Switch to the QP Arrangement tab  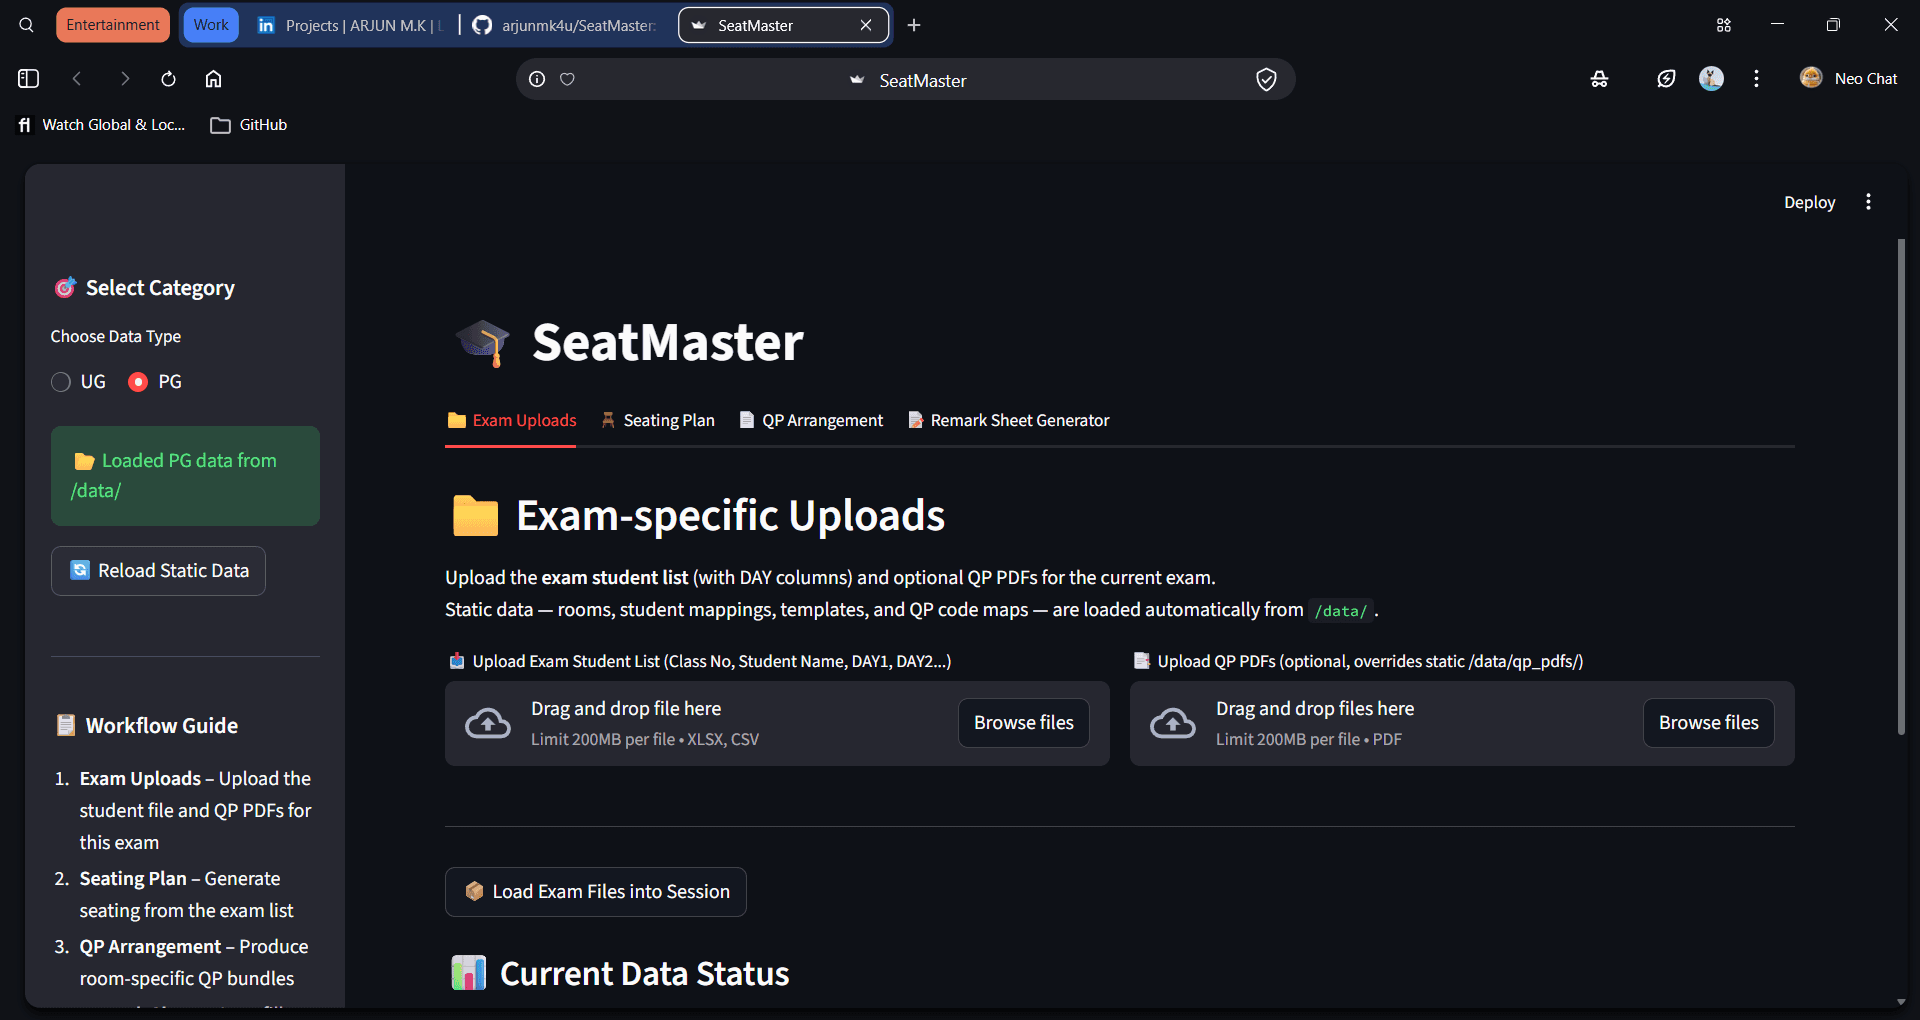click(811, 420)
